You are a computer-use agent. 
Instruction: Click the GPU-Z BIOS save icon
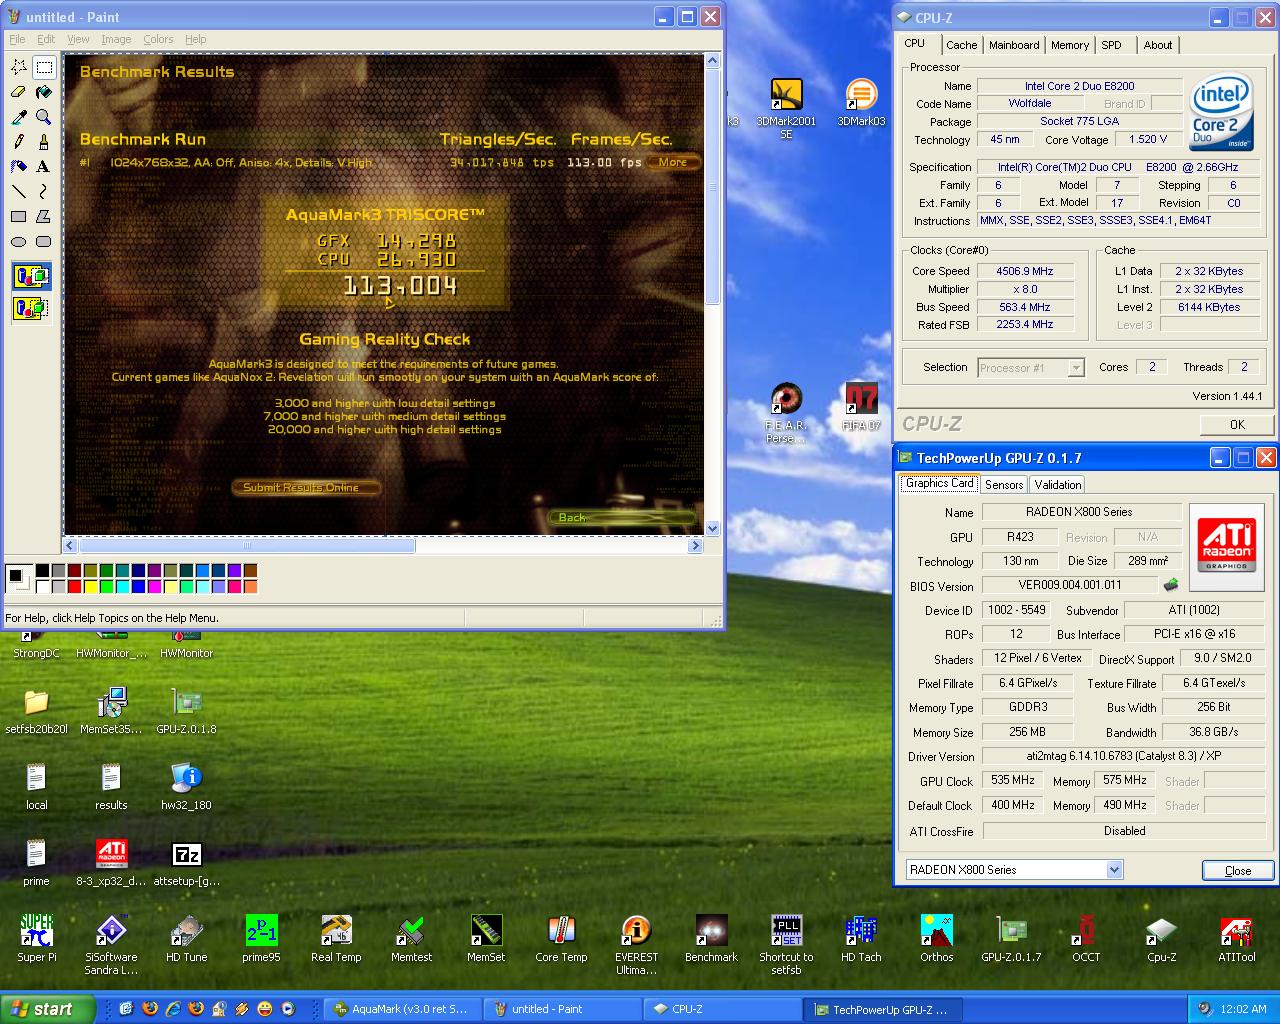point(1171,585)
